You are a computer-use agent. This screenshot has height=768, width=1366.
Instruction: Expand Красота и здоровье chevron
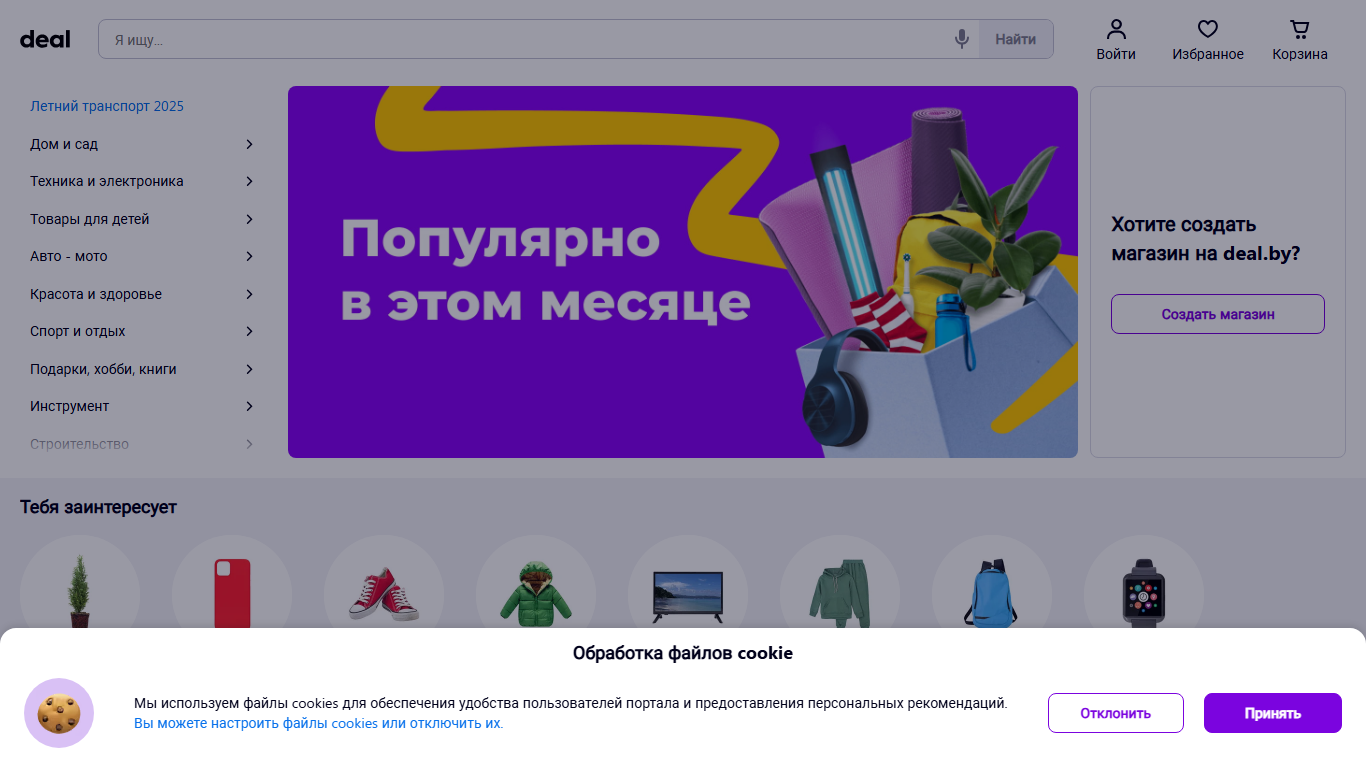249,294
